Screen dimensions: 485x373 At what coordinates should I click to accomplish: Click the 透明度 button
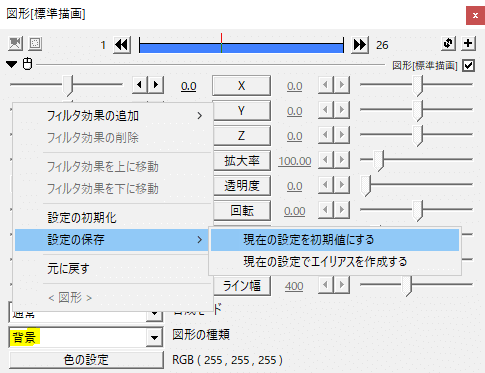(241, 186)
